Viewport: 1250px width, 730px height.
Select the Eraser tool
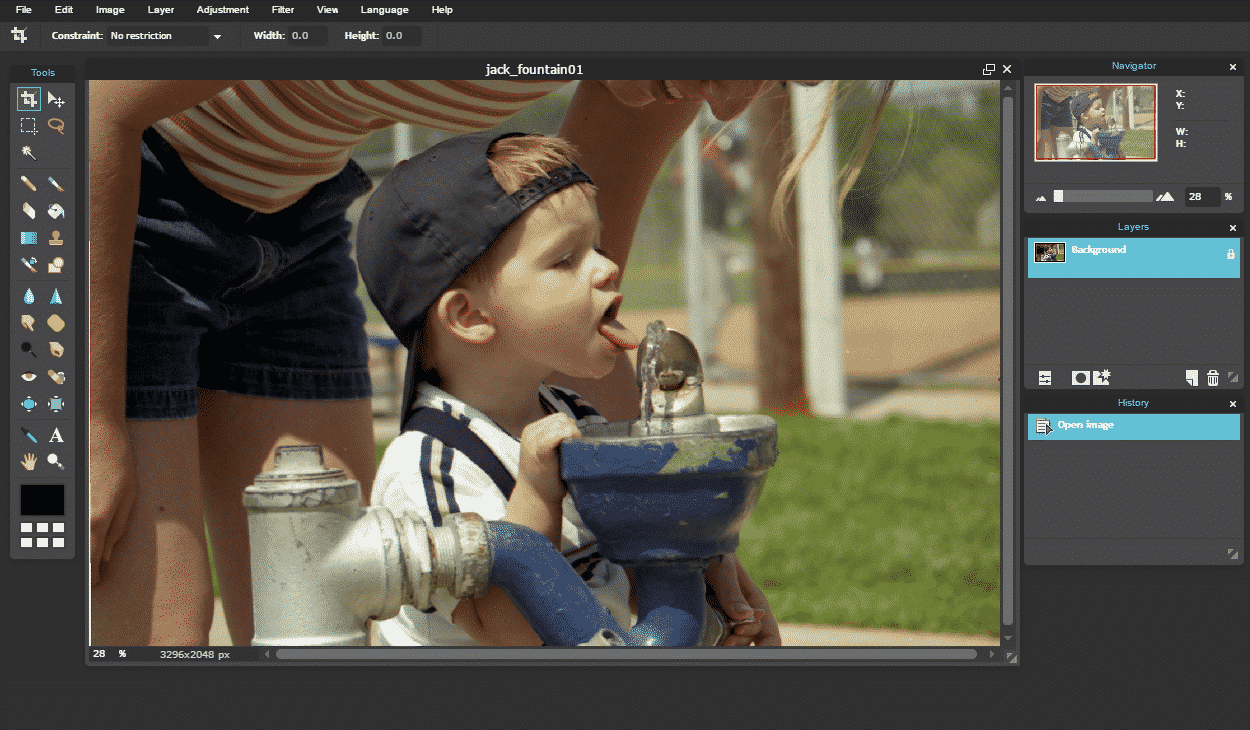click(29, 211)
